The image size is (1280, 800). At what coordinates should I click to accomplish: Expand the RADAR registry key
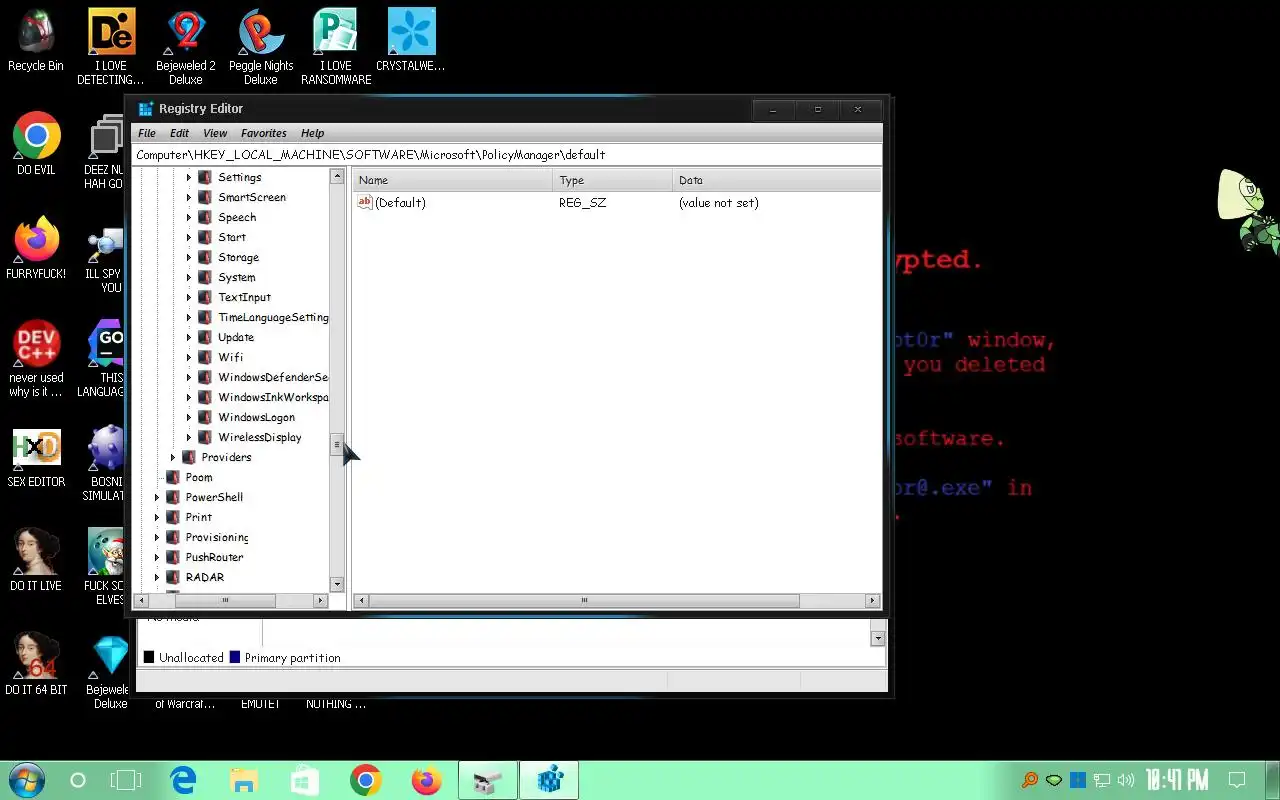coord(156,577)
